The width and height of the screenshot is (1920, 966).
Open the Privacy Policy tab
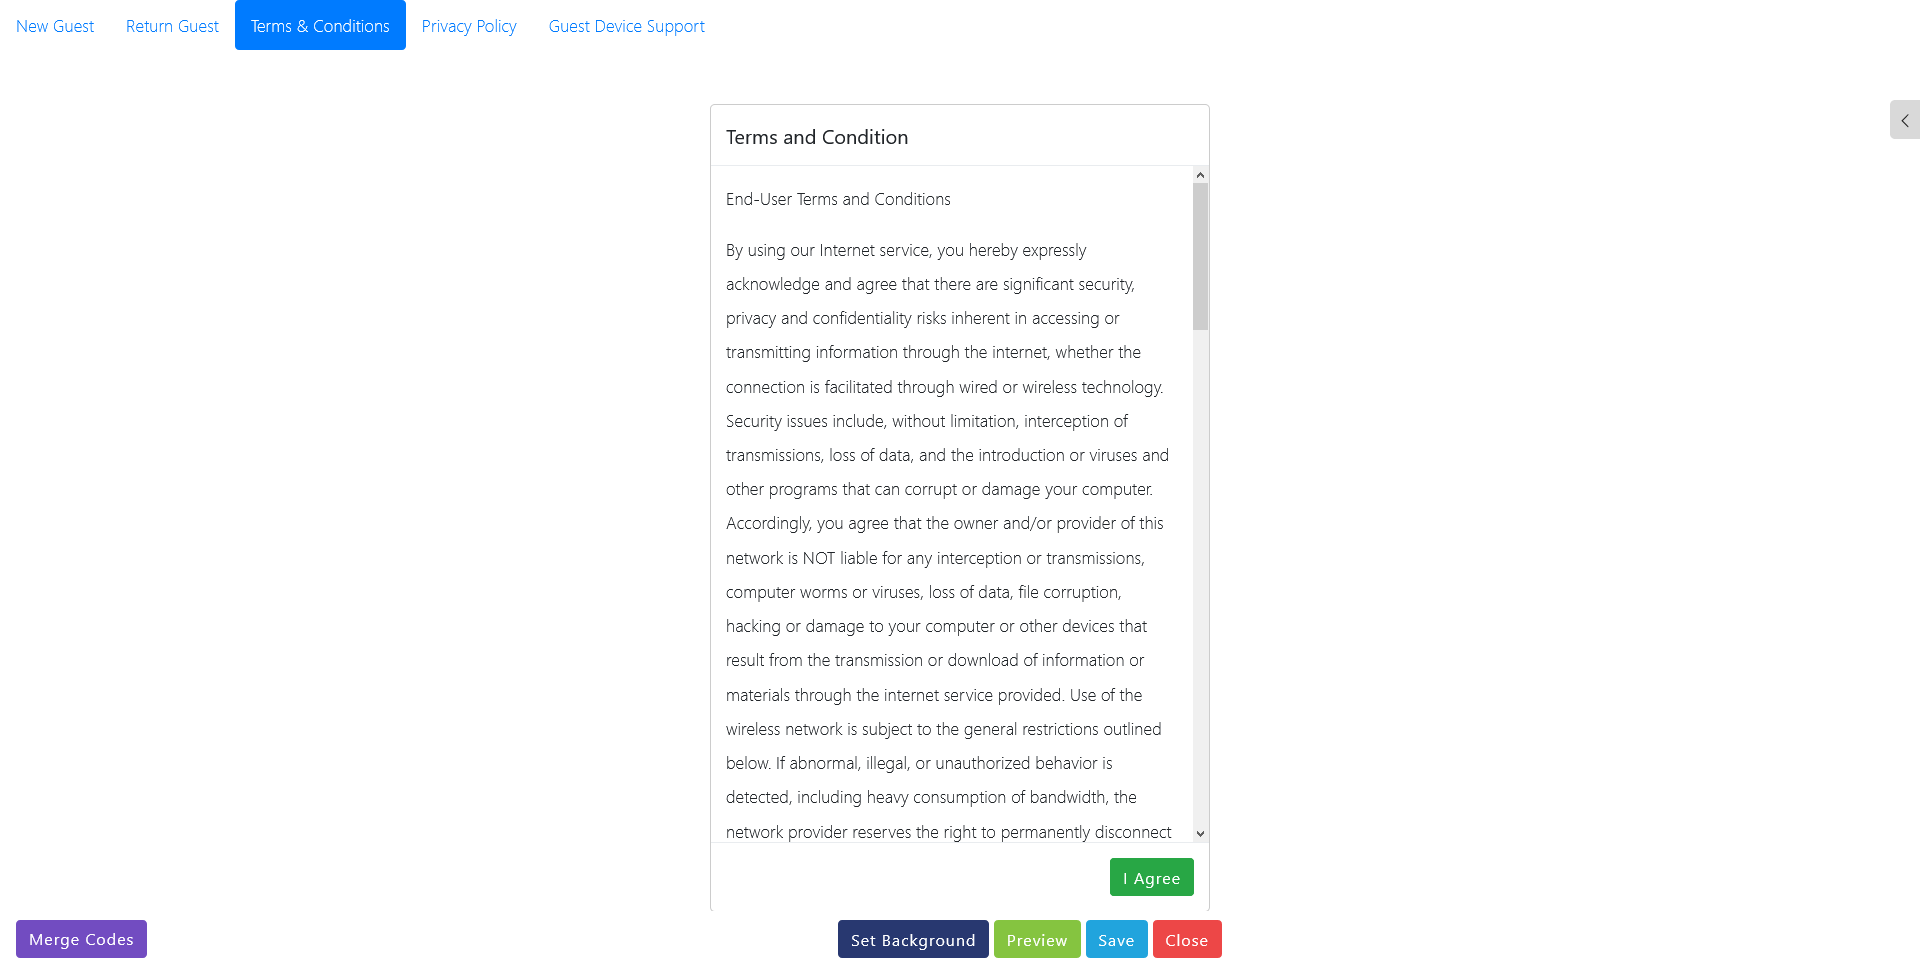click(469, 26)
